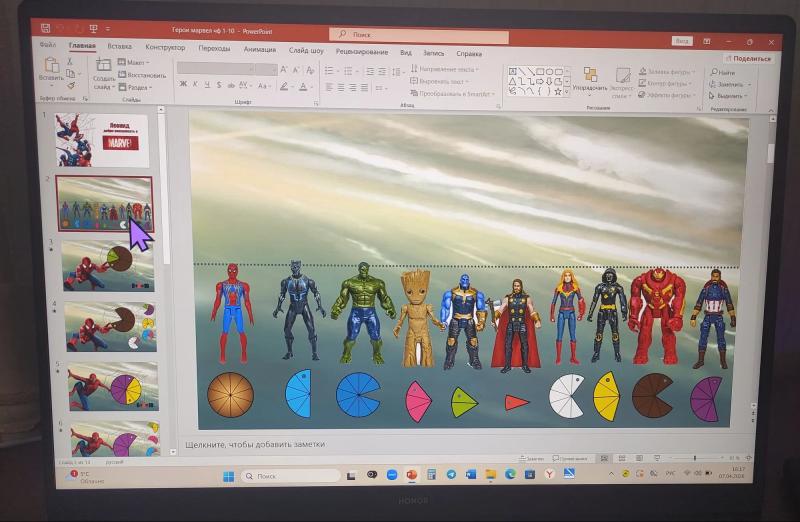The width and height of the screenshot is (800, 522).
Task: Click the Создать слайд new slide icon
Action: [104, 65]
